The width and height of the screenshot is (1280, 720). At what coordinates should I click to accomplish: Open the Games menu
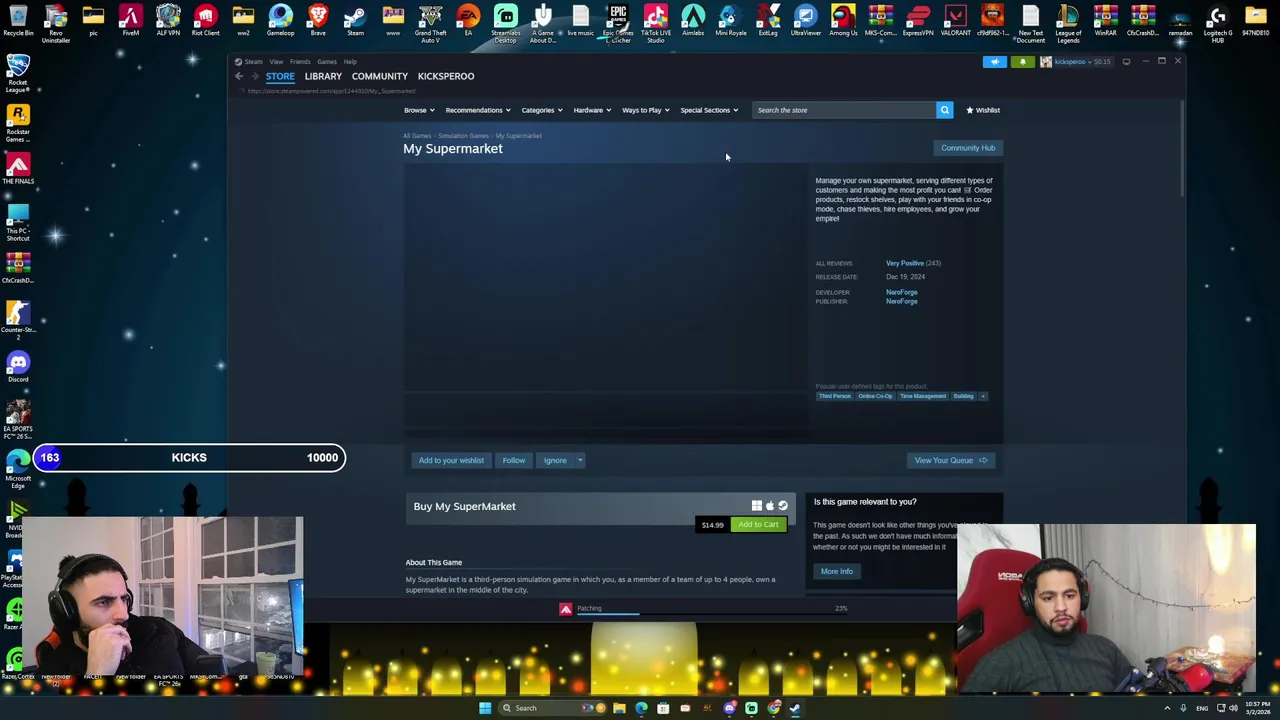[327, 62]
